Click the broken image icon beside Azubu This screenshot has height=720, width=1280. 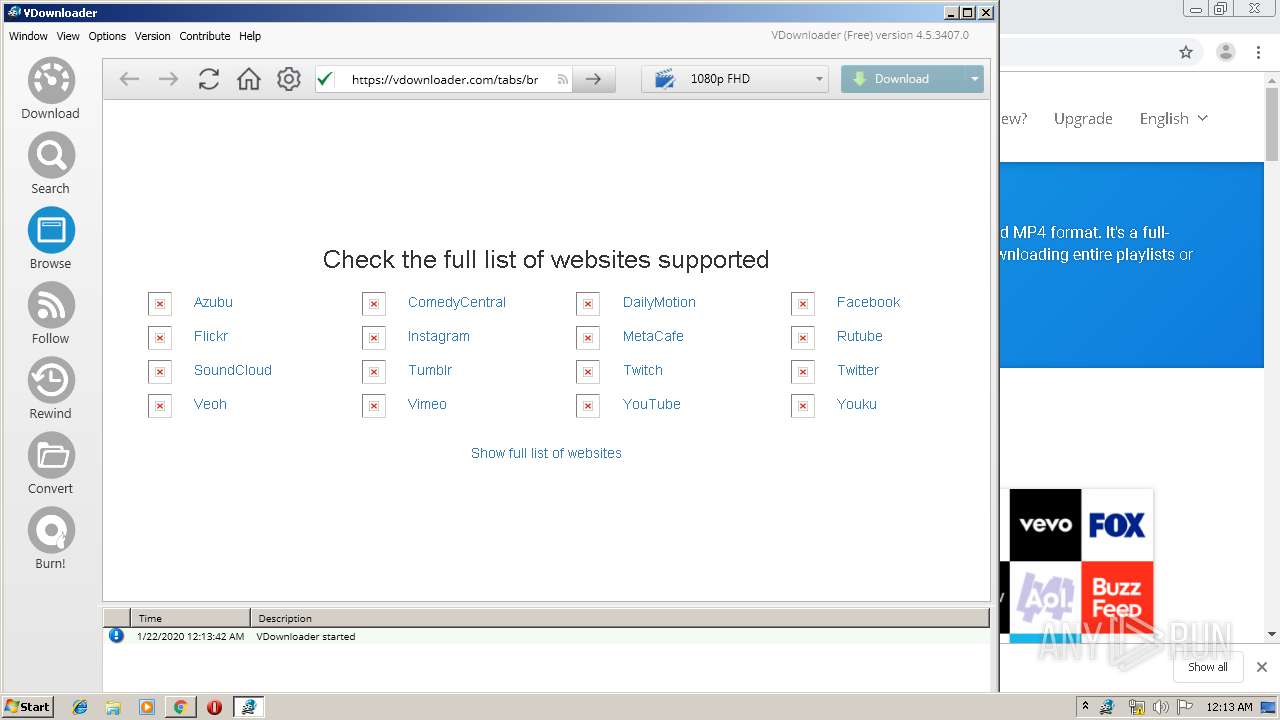(x=160, y=304)
